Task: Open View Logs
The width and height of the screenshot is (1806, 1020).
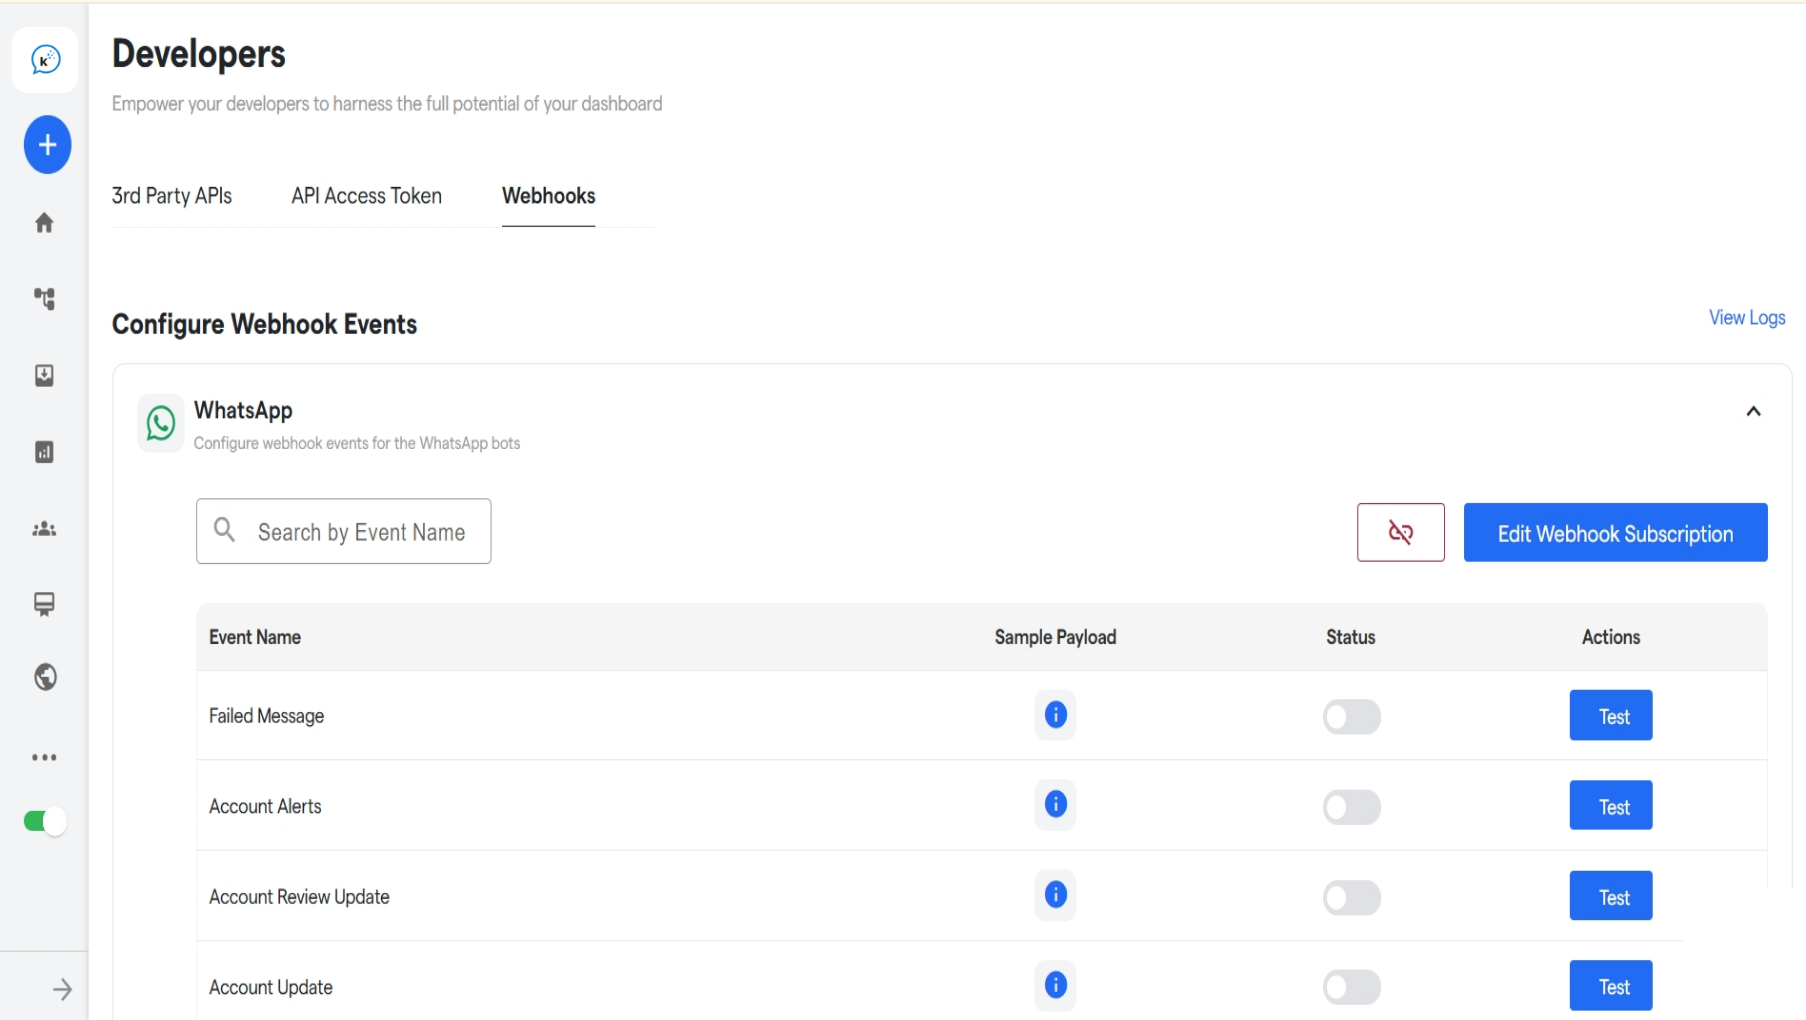Action: (x=1746, y=317)
